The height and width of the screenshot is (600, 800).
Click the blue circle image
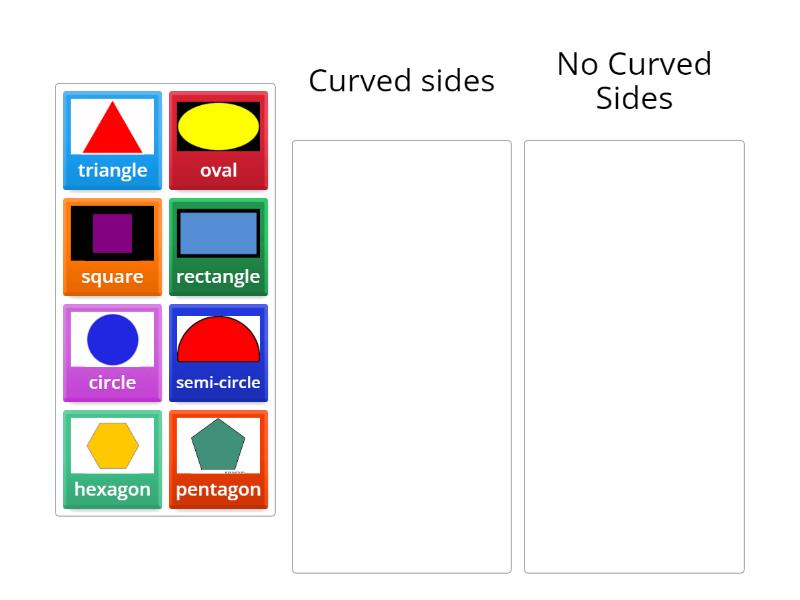click(112, 339)
